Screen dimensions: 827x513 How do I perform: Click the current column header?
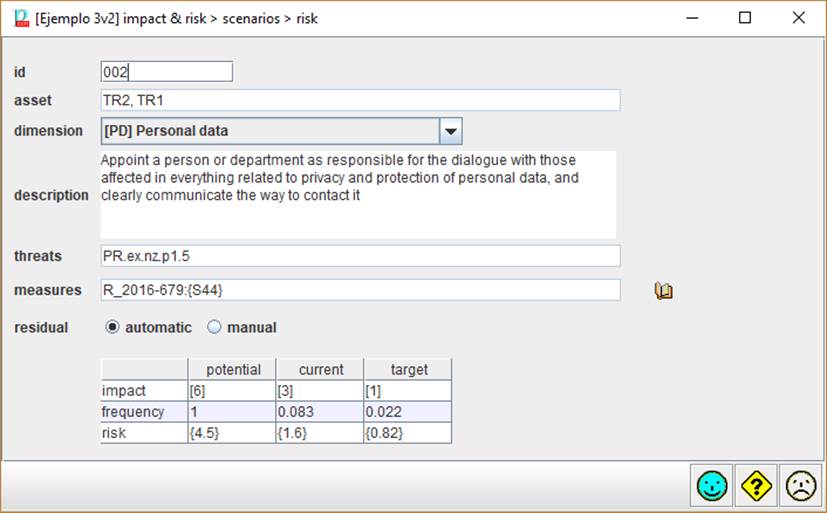(x=320, y=369)
